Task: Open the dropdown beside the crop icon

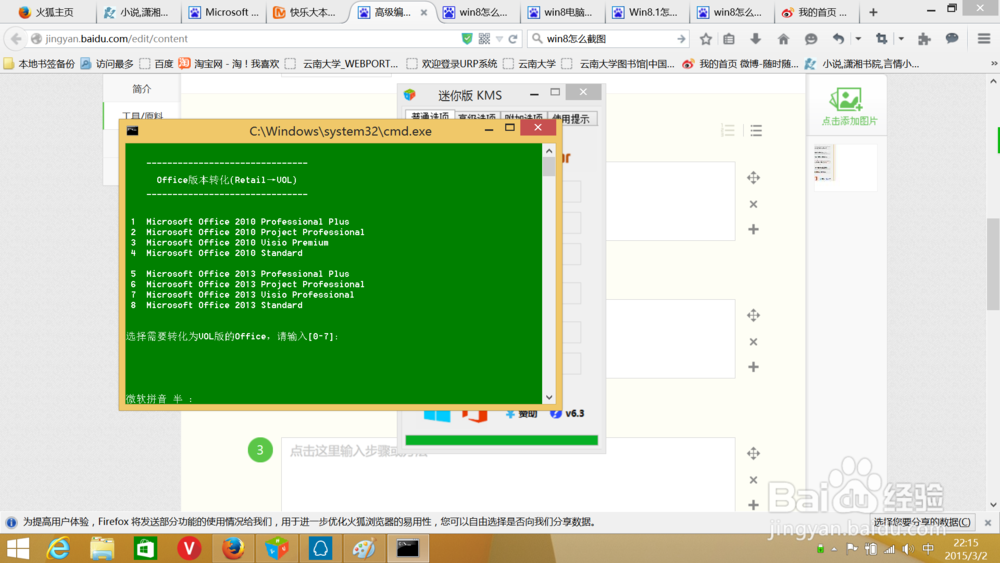Action: pyautogui.click(x=901, y=39)
